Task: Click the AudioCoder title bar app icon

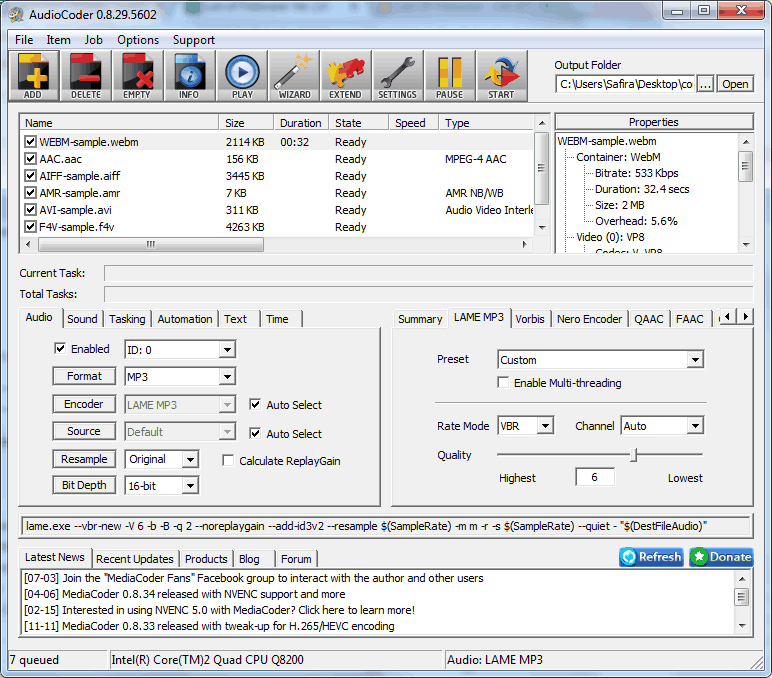Action: coord(16,14)
